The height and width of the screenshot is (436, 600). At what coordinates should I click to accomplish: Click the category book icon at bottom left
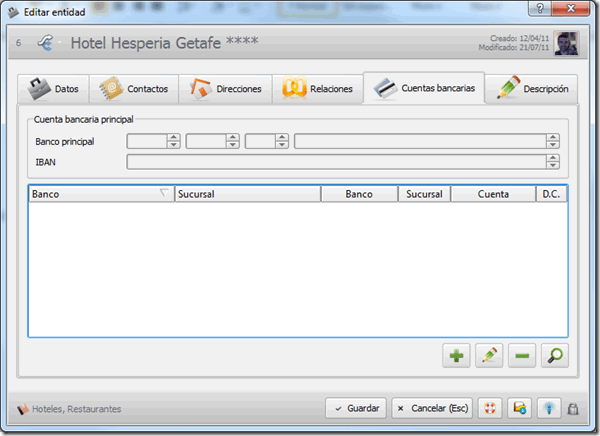point(23,409)
